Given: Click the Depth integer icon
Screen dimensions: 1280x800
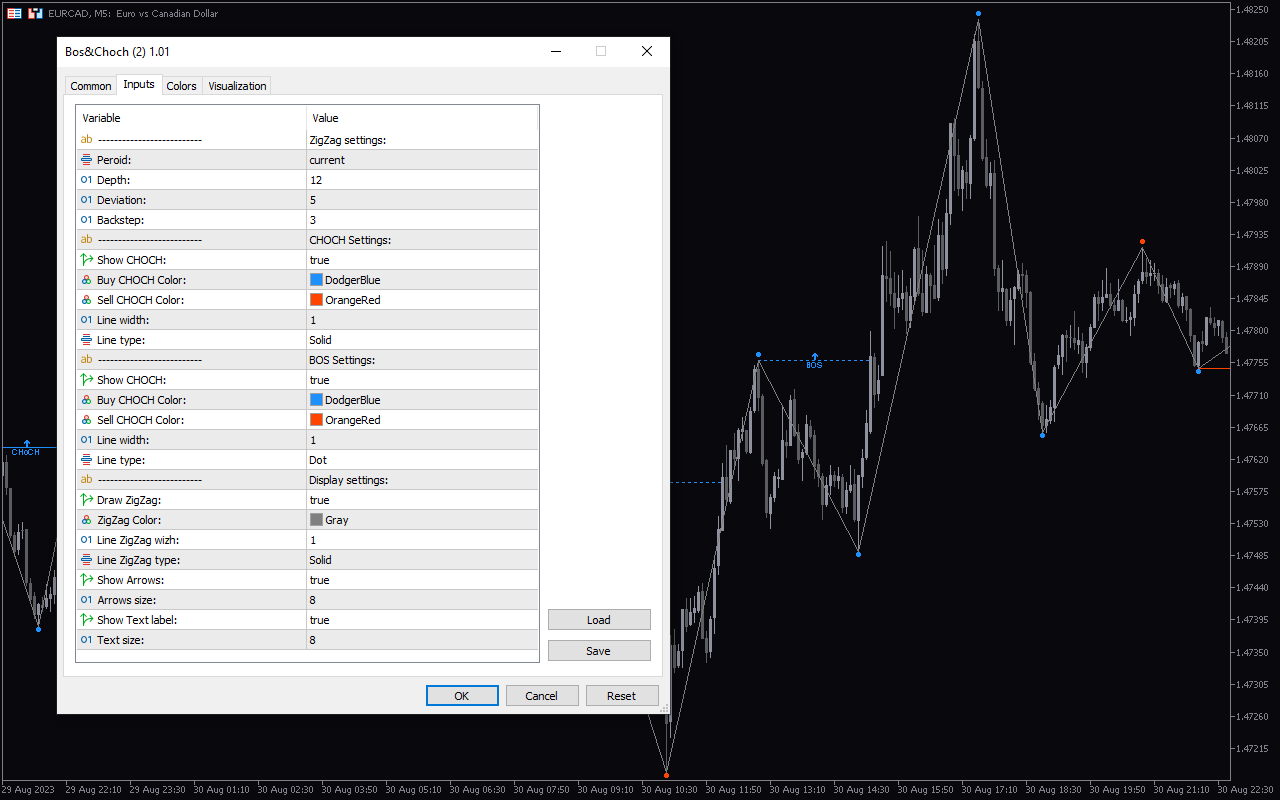Looking at the screenshot, I should pos(86,180).
